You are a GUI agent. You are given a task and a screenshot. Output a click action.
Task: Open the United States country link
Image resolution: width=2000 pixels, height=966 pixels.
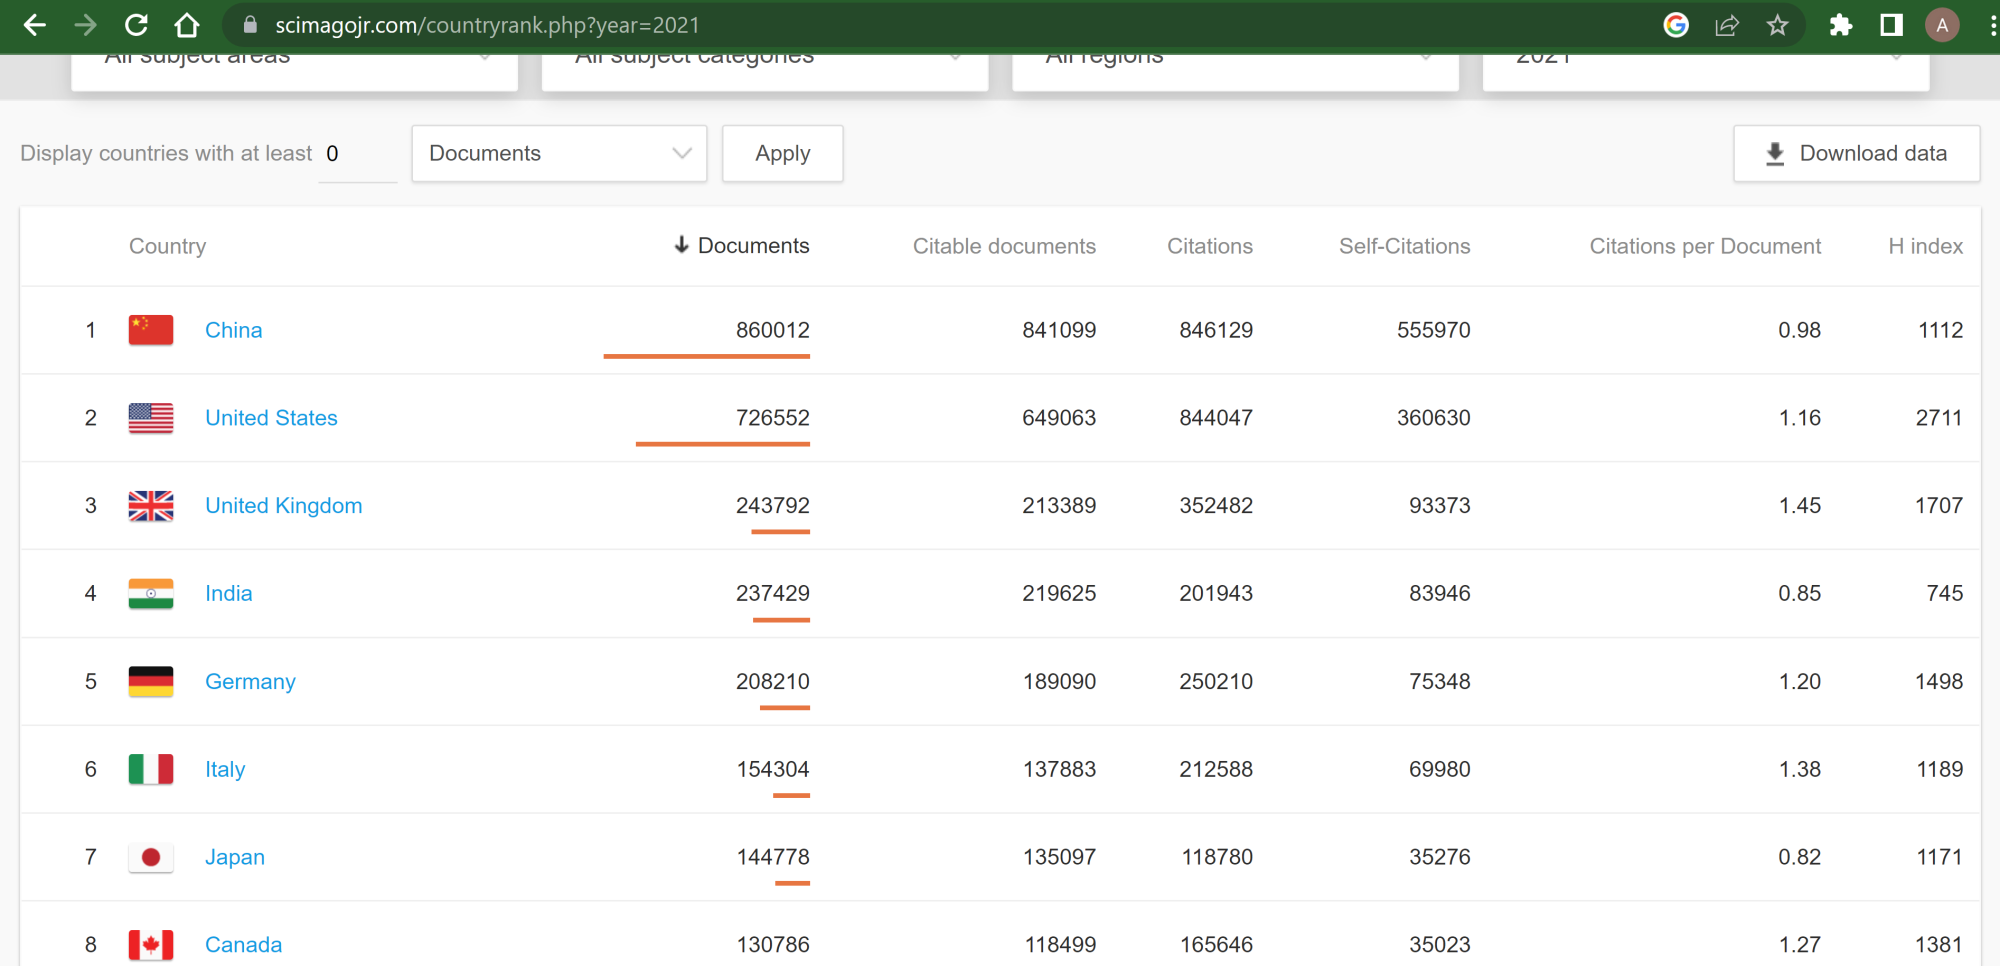pos(271,418)
